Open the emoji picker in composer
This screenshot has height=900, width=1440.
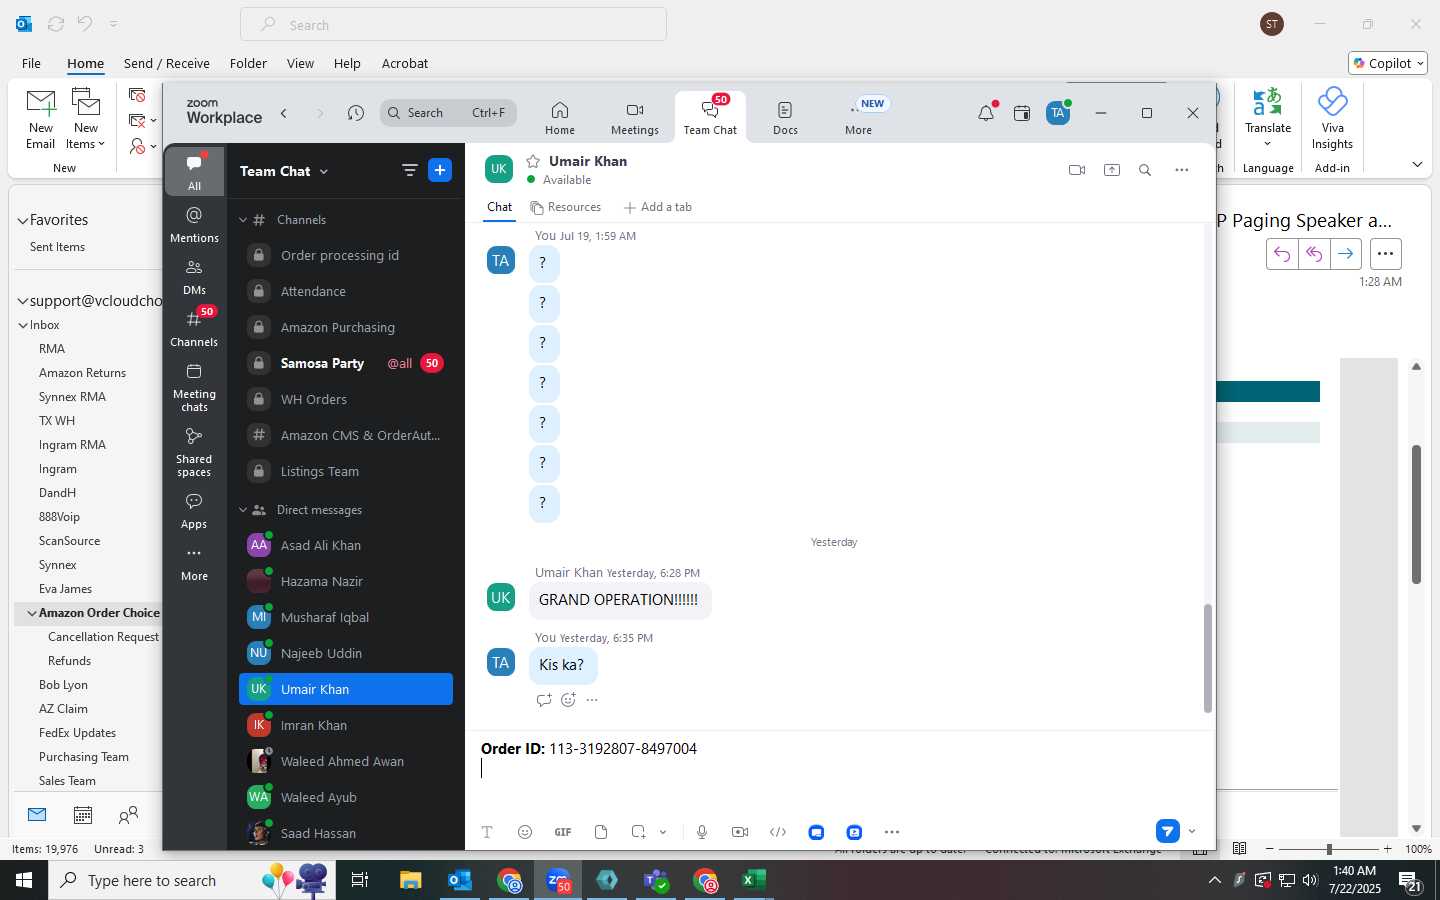coord(525,832)
